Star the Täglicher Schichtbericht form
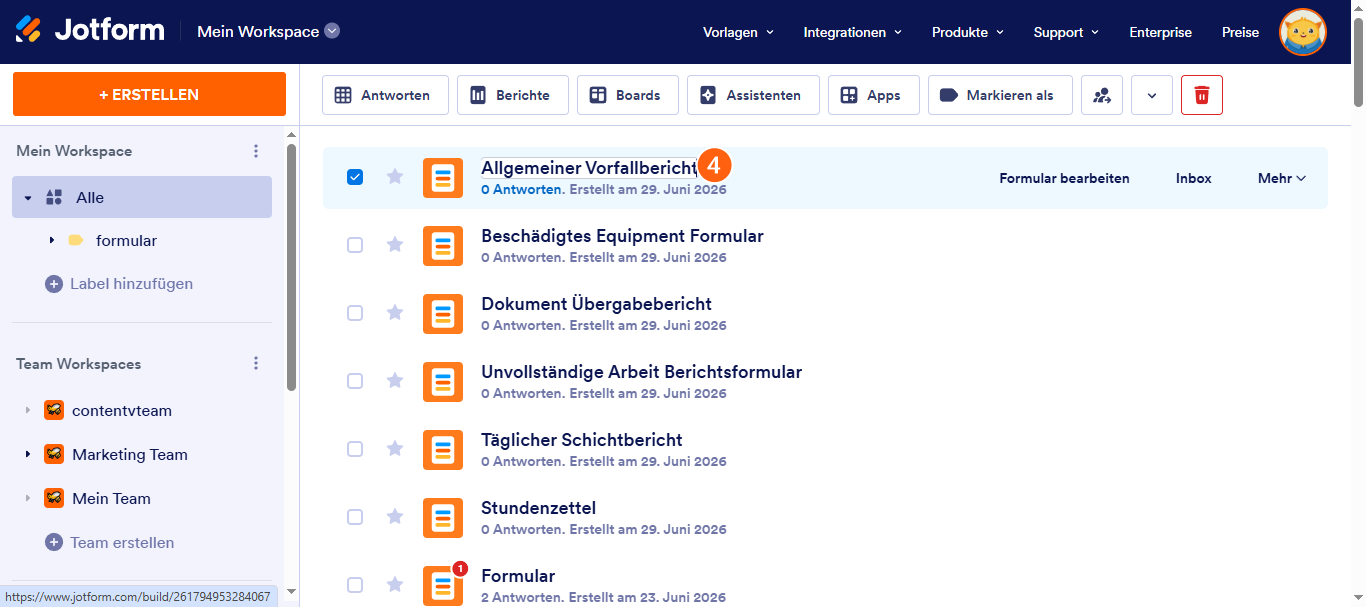This screenshot has height=607, width=1366. 395,449
